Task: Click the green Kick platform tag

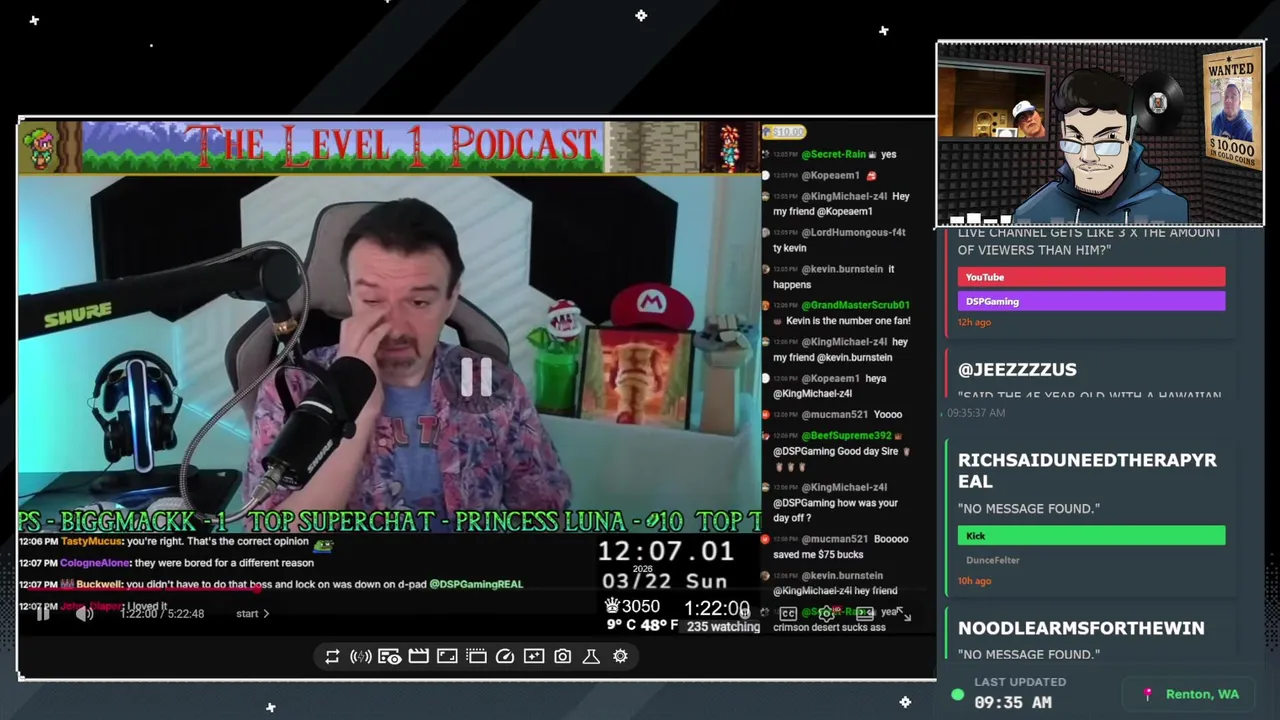Action: tap(1091, 536)
